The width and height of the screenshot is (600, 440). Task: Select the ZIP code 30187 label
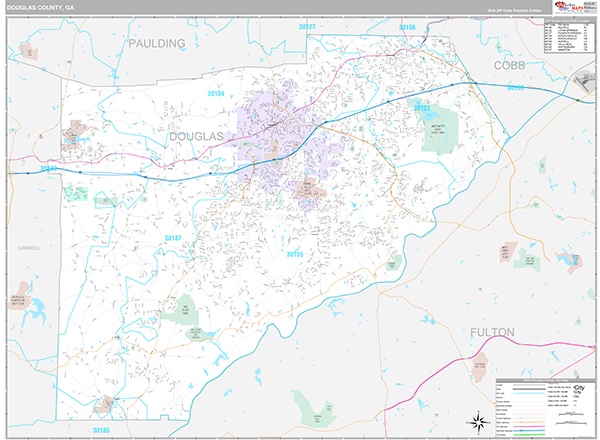point(173,238)
